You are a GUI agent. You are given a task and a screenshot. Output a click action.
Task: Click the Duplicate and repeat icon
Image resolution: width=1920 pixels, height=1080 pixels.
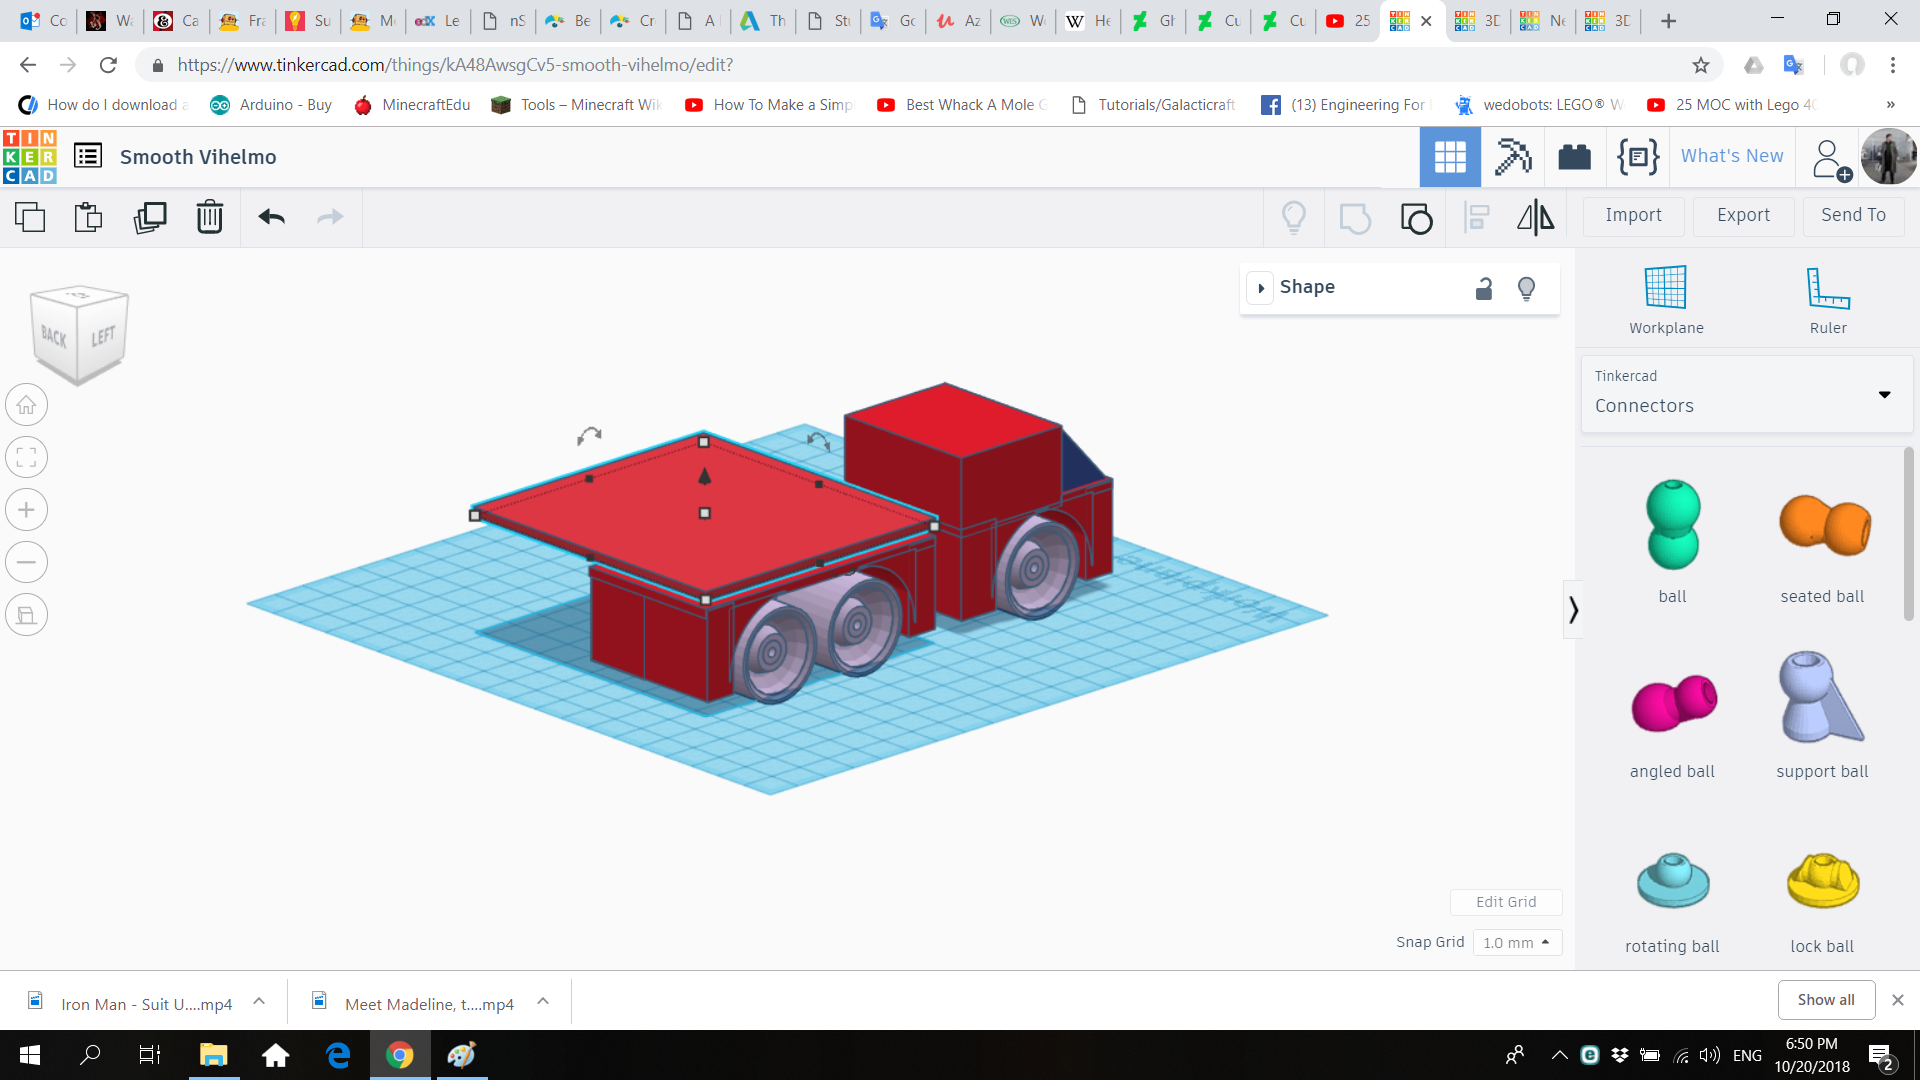(x=150, y=217)
